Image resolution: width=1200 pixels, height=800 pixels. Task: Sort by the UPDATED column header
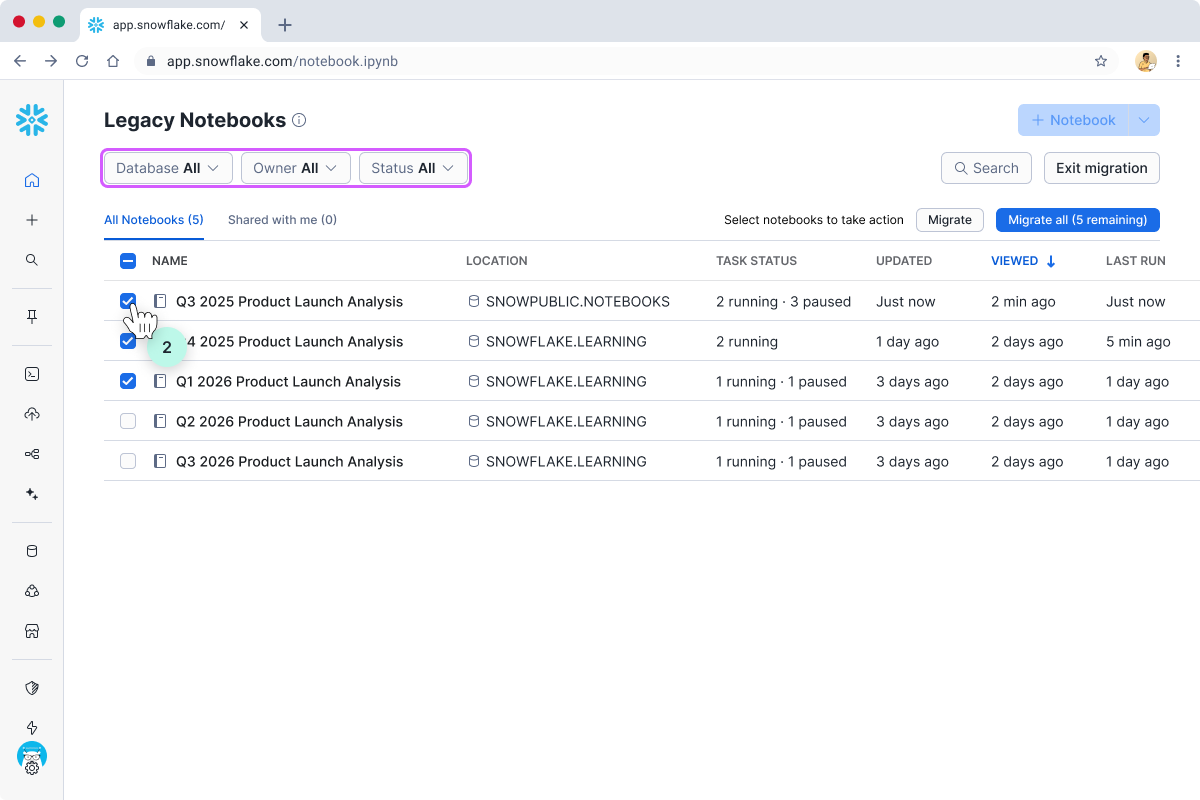[x=904, y=261]
